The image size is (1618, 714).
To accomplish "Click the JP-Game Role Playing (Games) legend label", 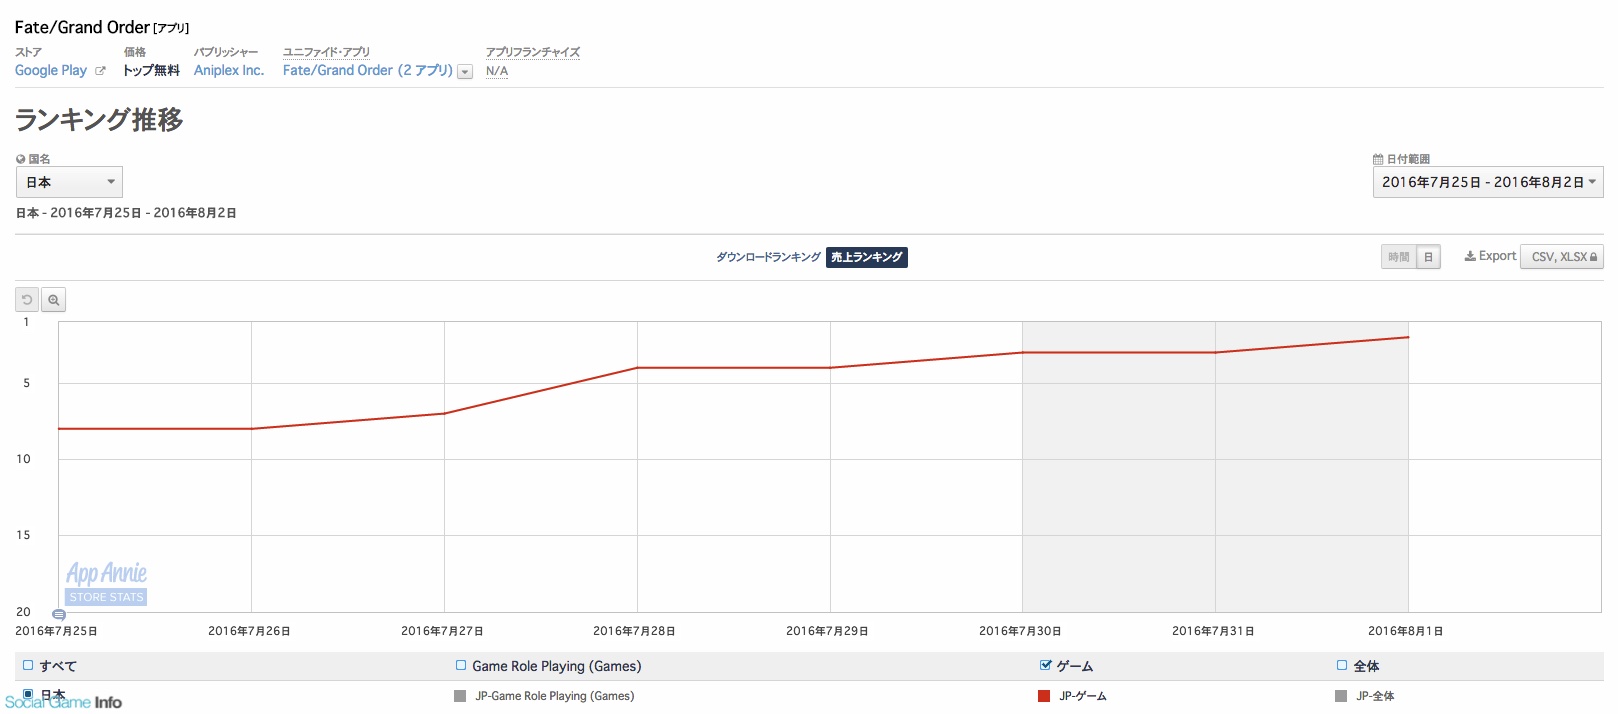I will pos(555,696).
